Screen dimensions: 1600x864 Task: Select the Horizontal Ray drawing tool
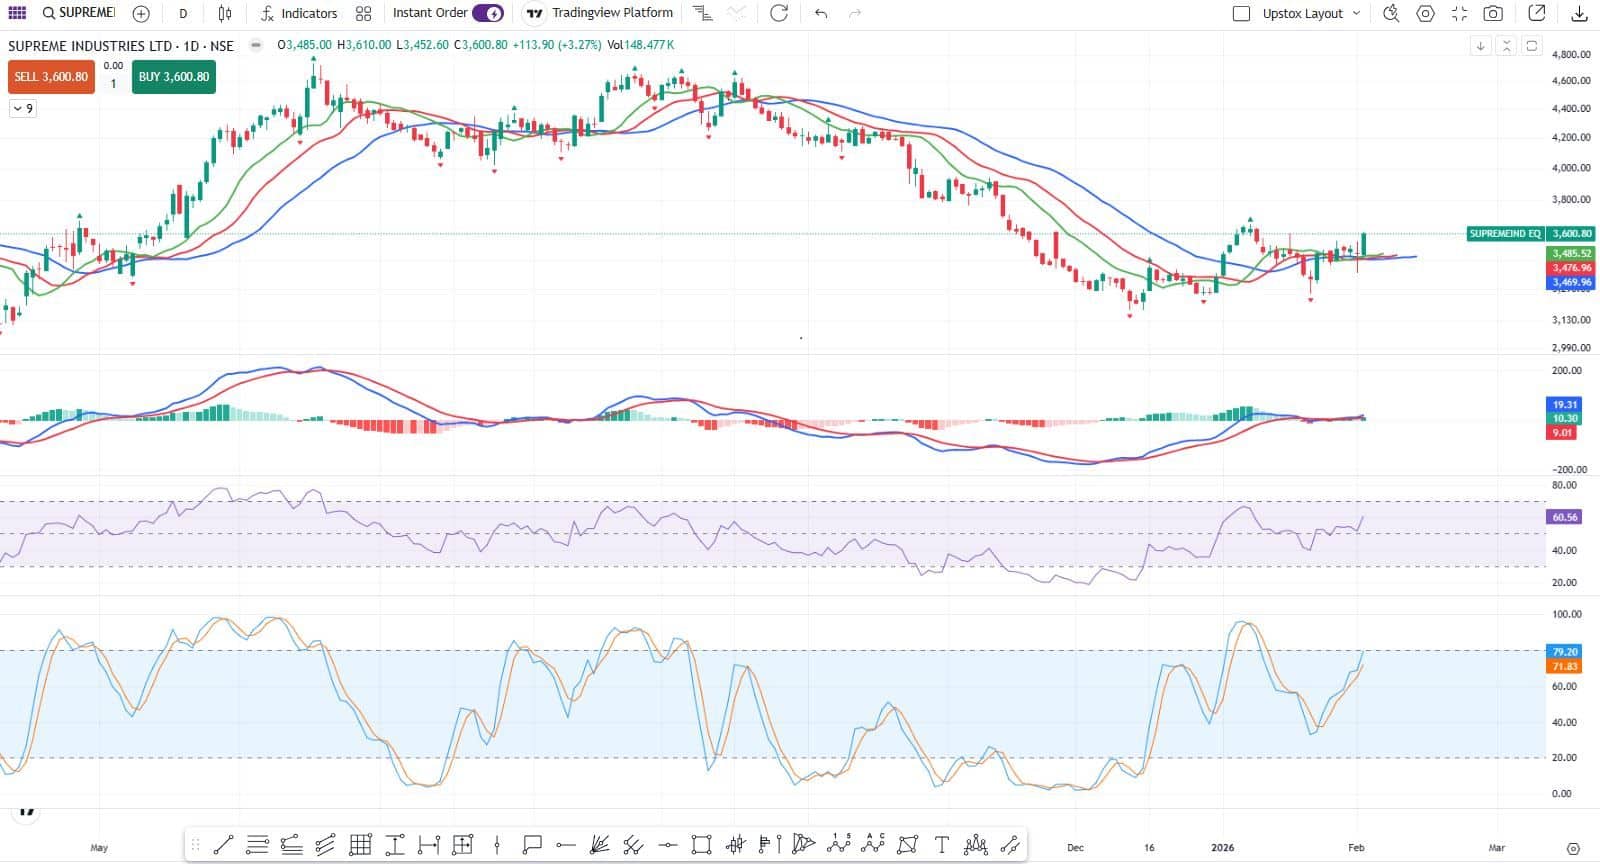coord(565,845)
